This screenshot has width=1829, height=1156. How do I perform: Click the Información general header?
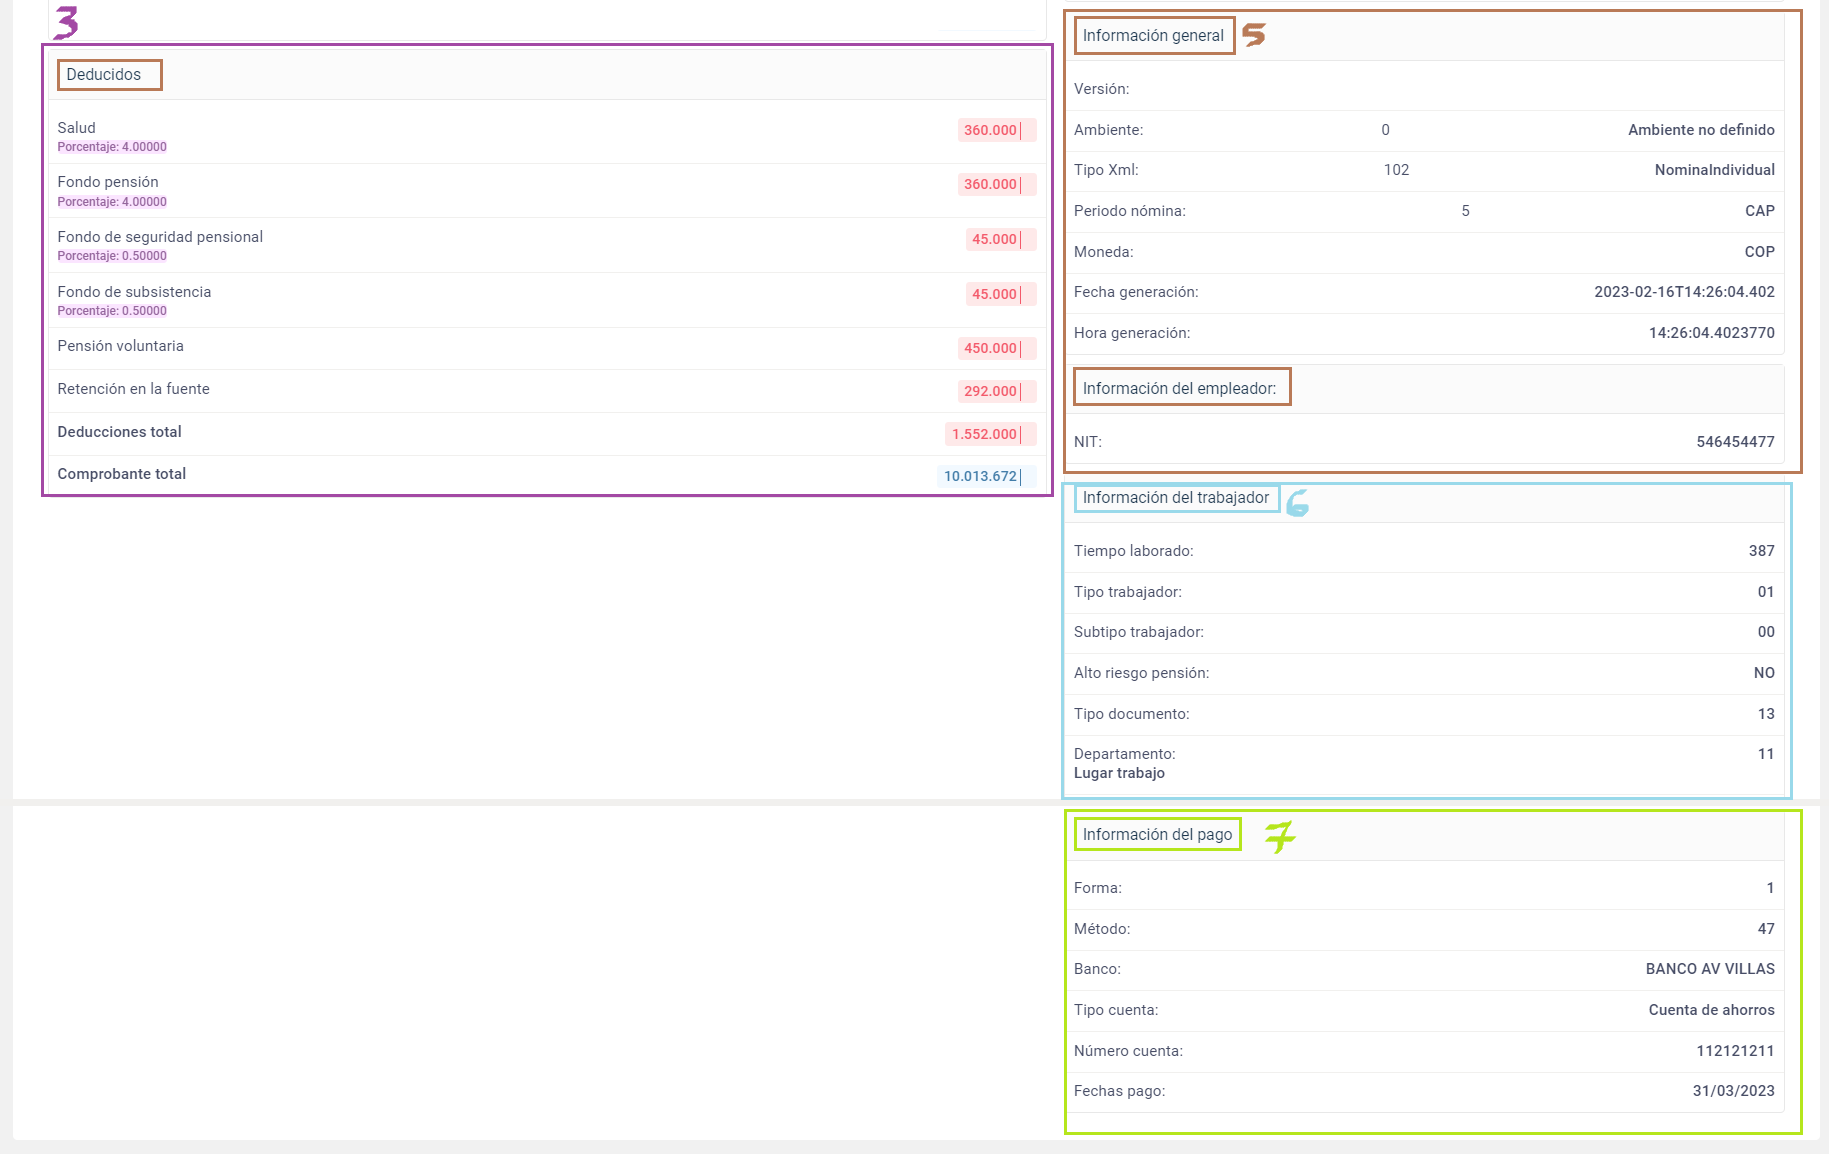click(x=1153, y=36)
